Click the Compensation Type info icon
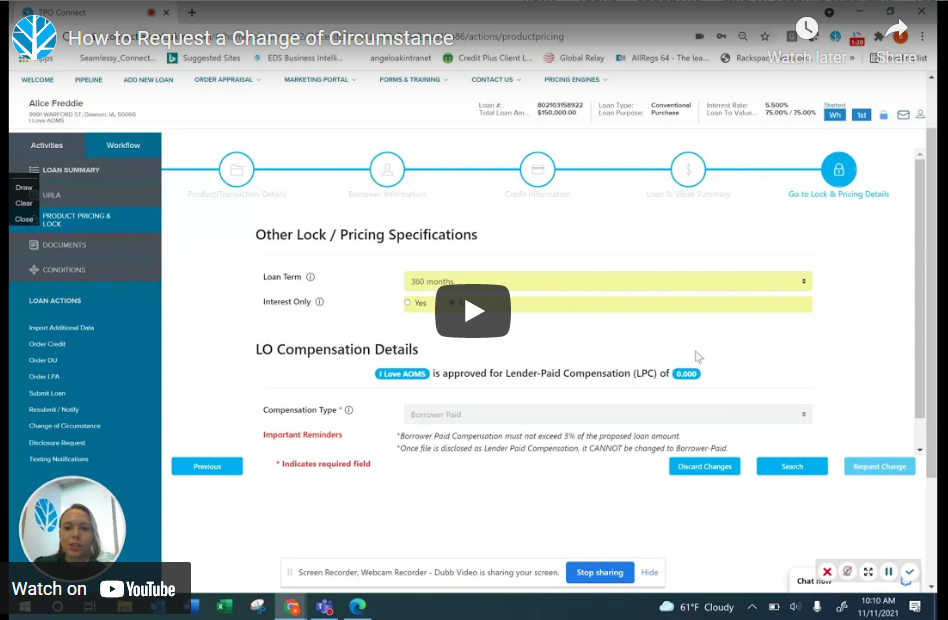 pos(349,410)
